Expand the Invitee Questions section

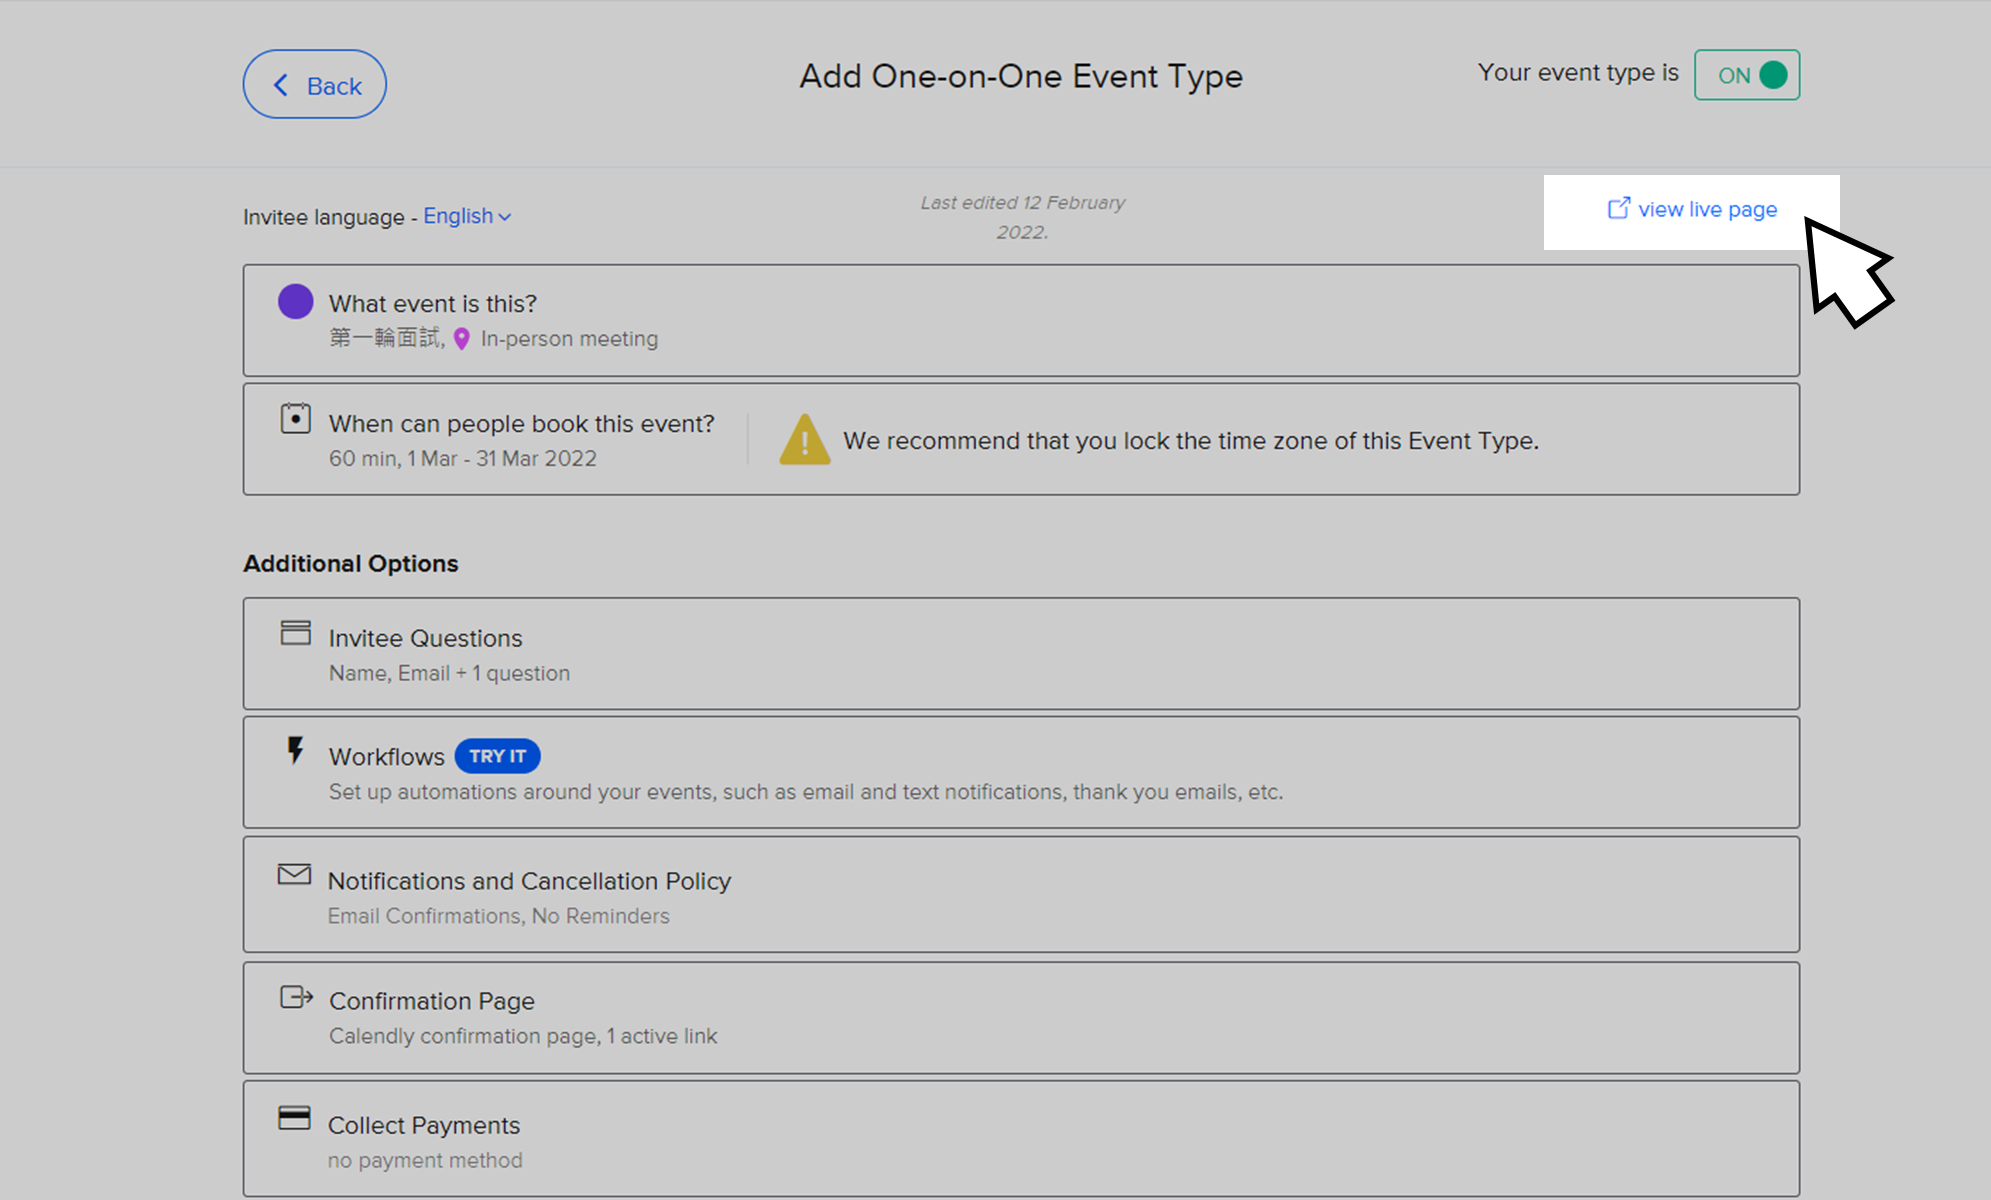click(1021, 654)
